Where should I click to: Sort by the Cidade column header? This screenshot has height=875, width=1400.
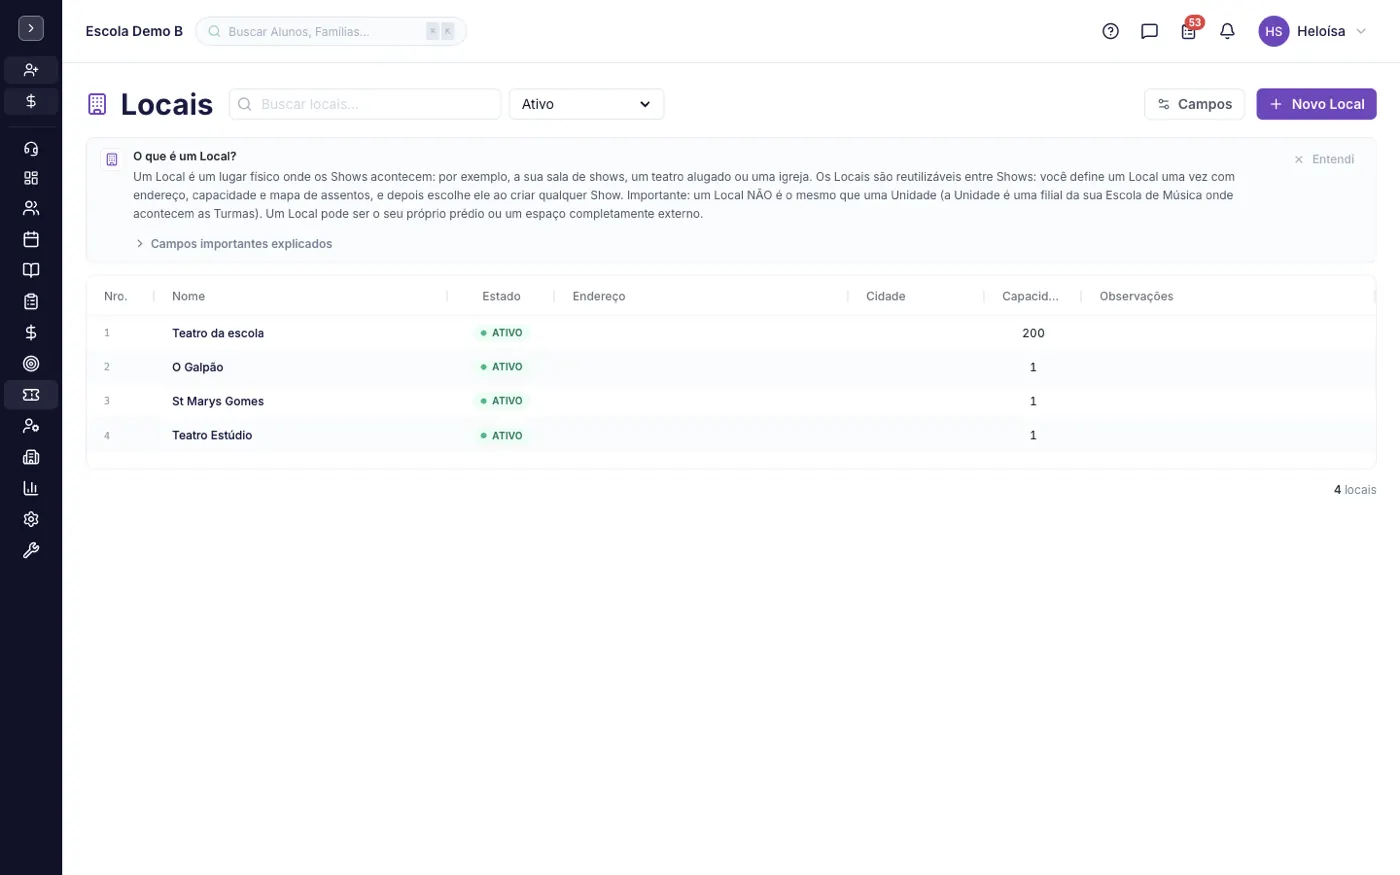[886, 296]
